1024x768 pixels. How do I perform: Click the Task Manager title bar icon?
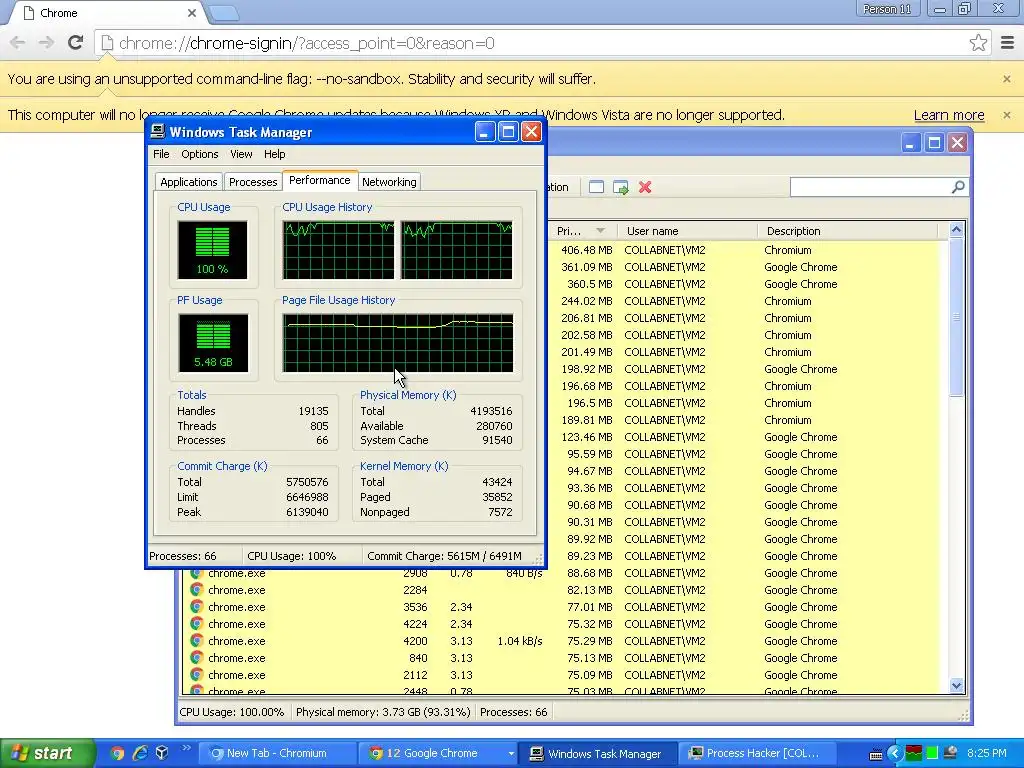tap(157, 132)
